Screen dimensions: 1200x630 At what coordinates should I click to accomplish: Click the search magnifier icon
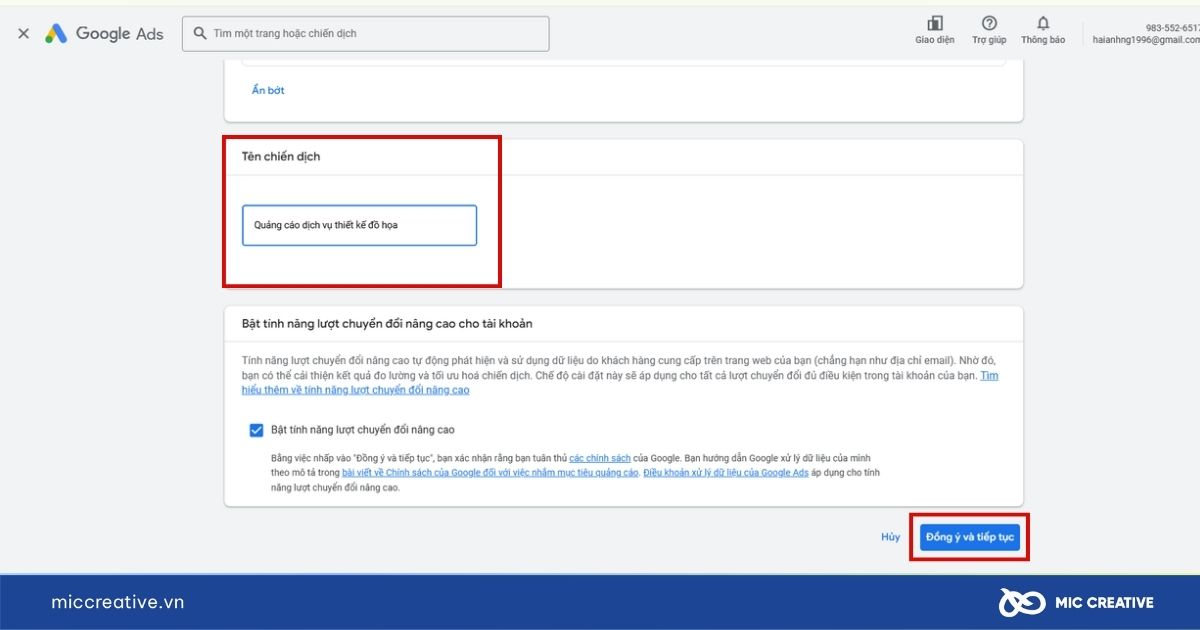point(200,33)
